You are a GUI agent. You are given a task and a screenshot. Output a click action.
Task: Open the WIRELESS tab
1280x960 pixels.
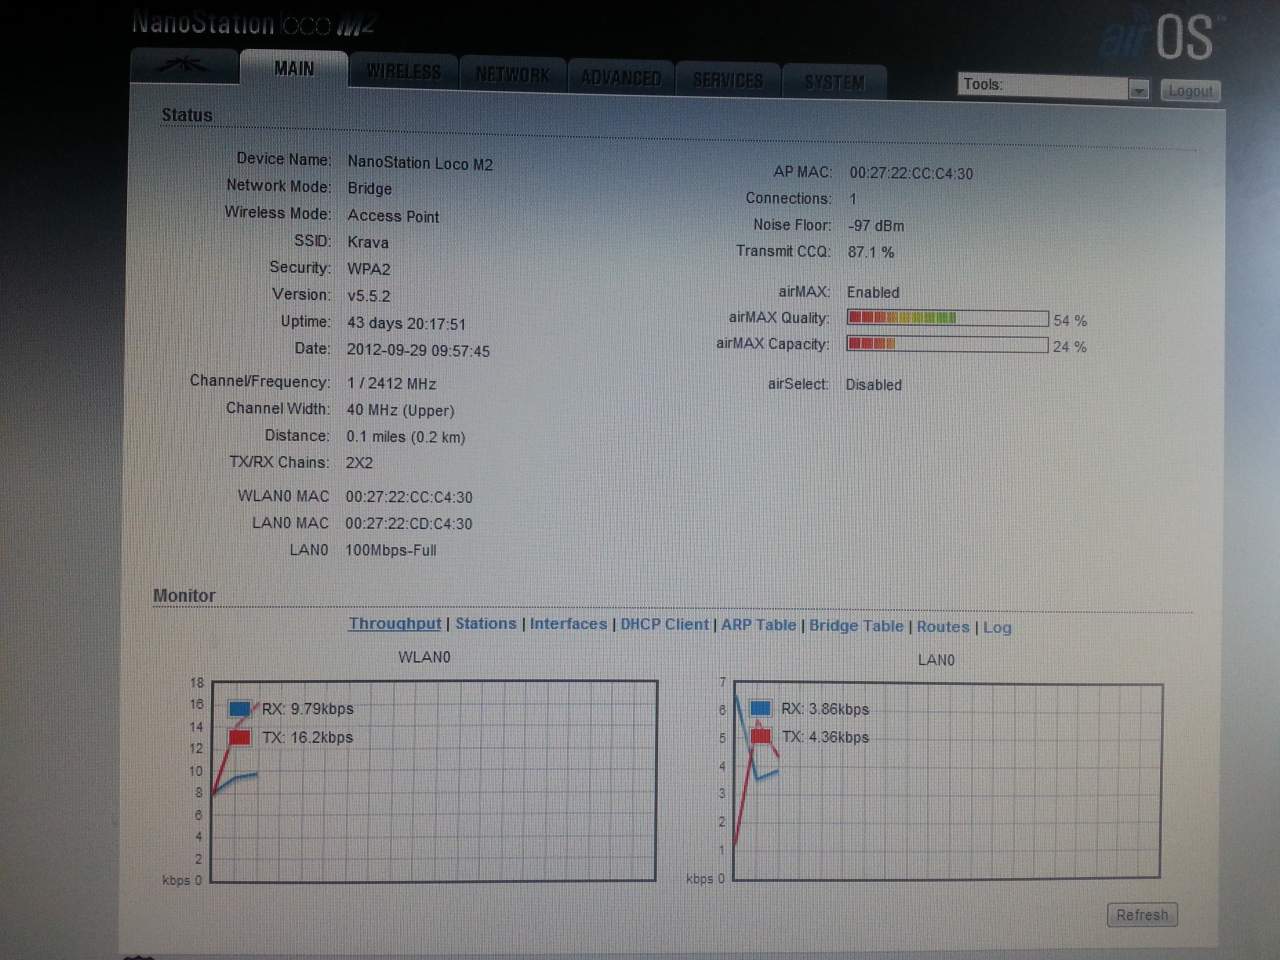tap(403, 72)
